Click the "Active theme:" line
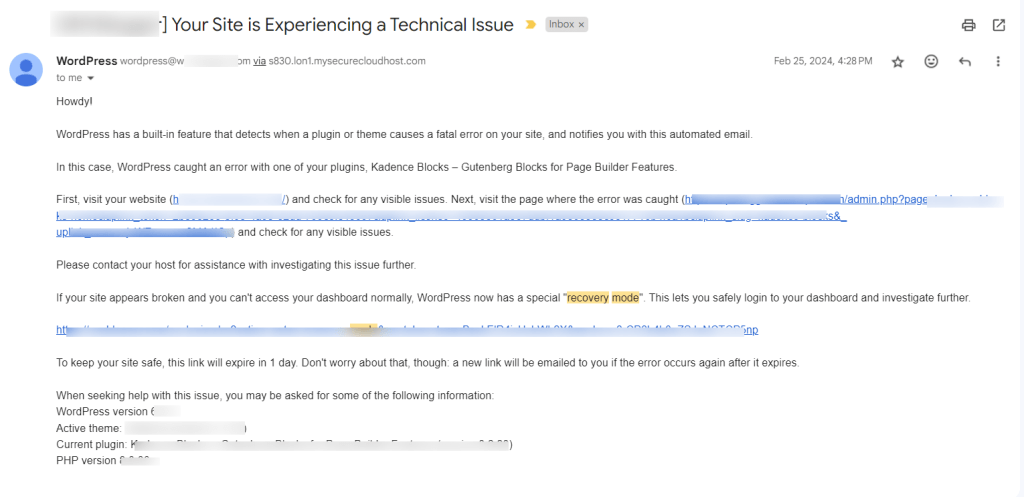 [151, 428]
